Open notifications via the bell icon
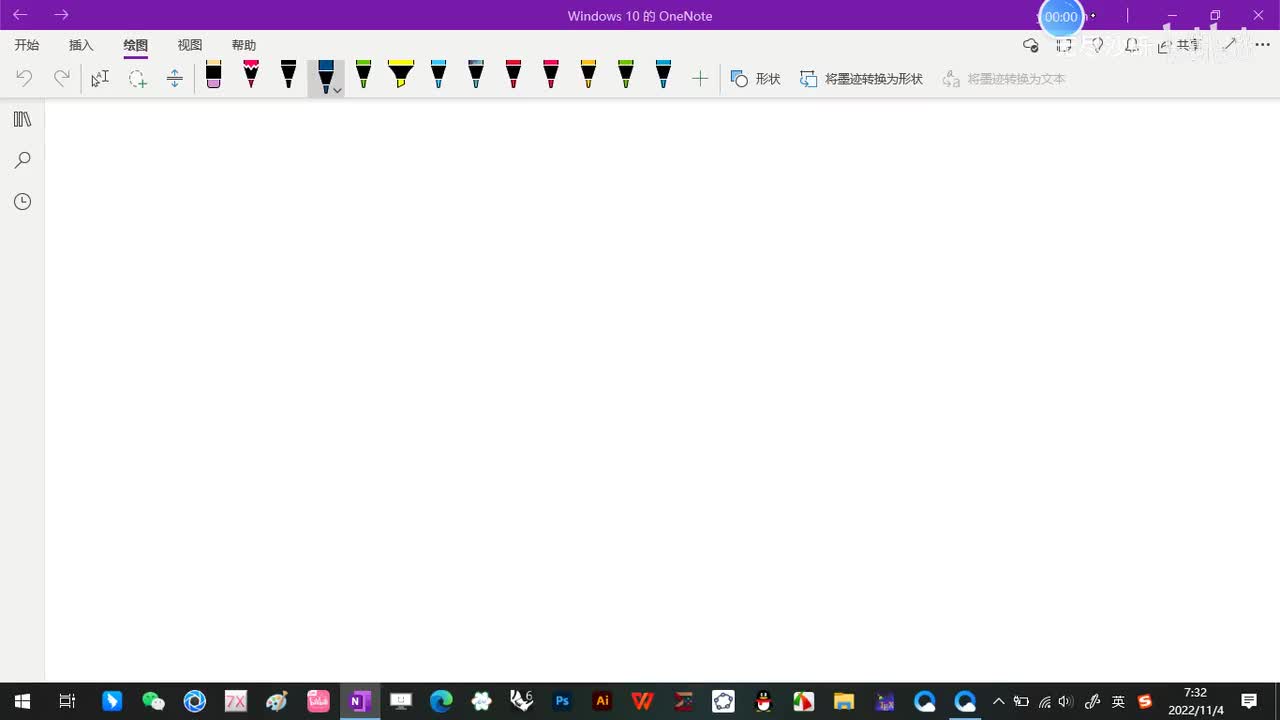The width and height of the screenshot is (1280, 720). pos(1132,45)
